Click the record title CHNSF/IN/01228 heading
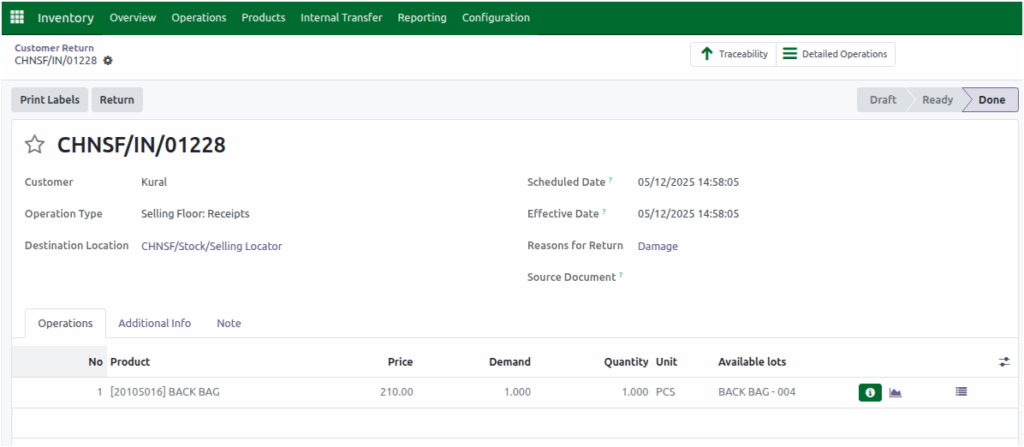The width and height of the screenshot is (1024, 447). pos(141,144)
